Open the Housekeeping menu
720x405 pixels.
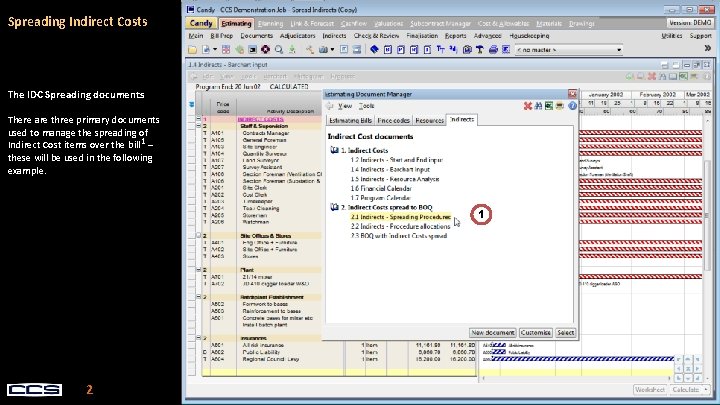529,36
